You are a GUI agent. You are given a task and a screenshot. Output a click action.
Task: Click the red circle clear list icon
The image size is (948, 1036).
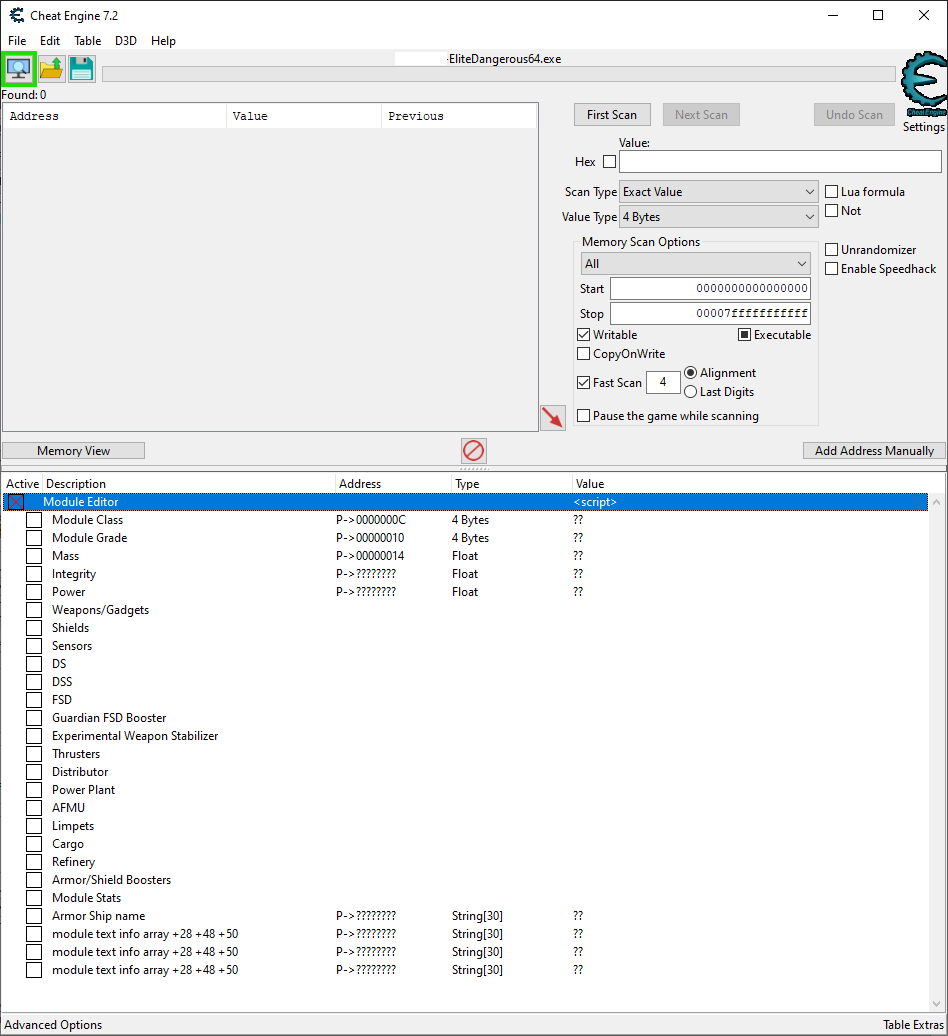click(x=473, y=451)
